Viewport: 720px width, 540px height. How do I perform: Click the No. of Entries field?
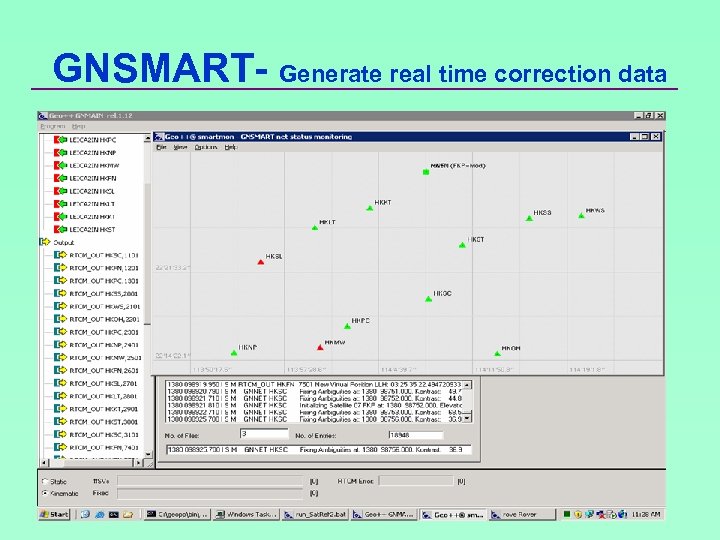(416, 435)
